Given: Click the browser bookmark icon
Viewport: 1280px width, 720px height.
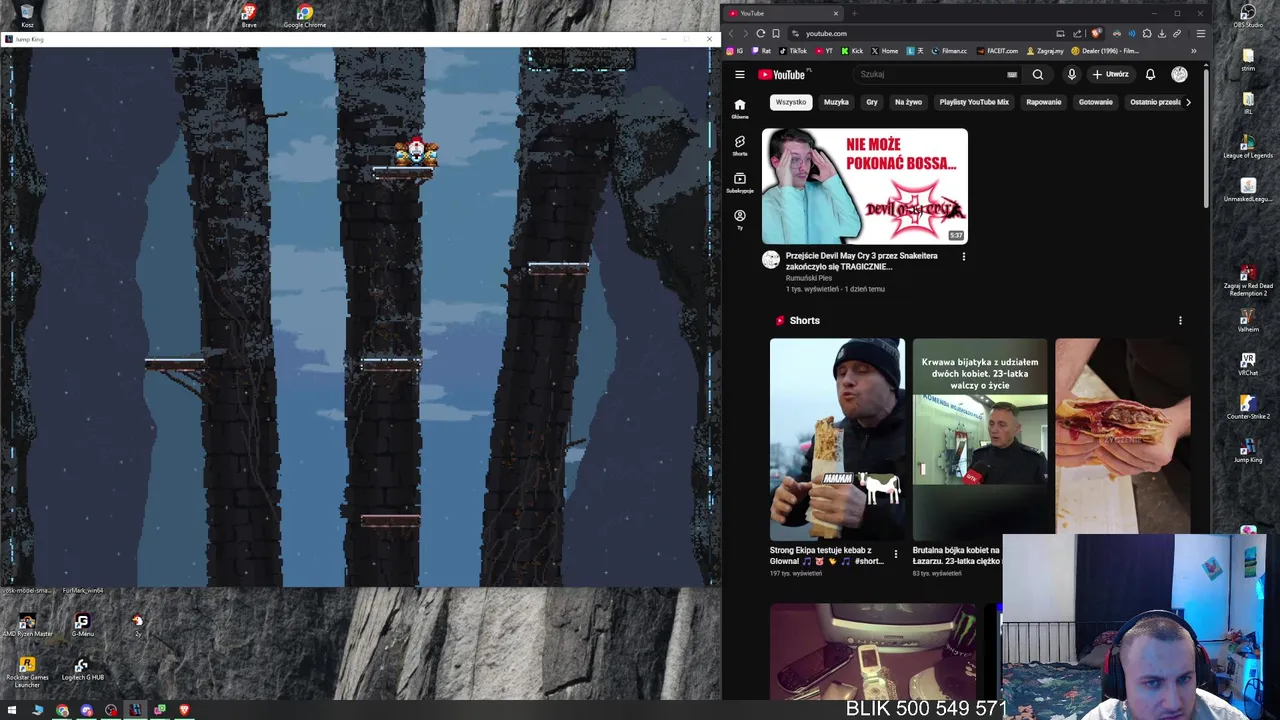Looking at the screenshot, I should point(776,33).
